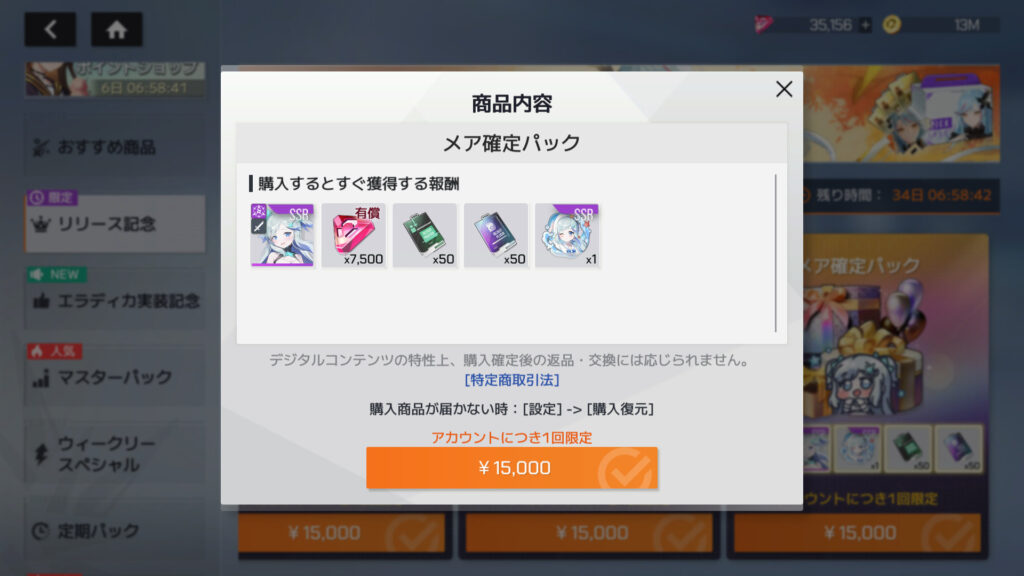Add gems using the plus icon
Screen dimensions: 1024x576
(865, 25)
